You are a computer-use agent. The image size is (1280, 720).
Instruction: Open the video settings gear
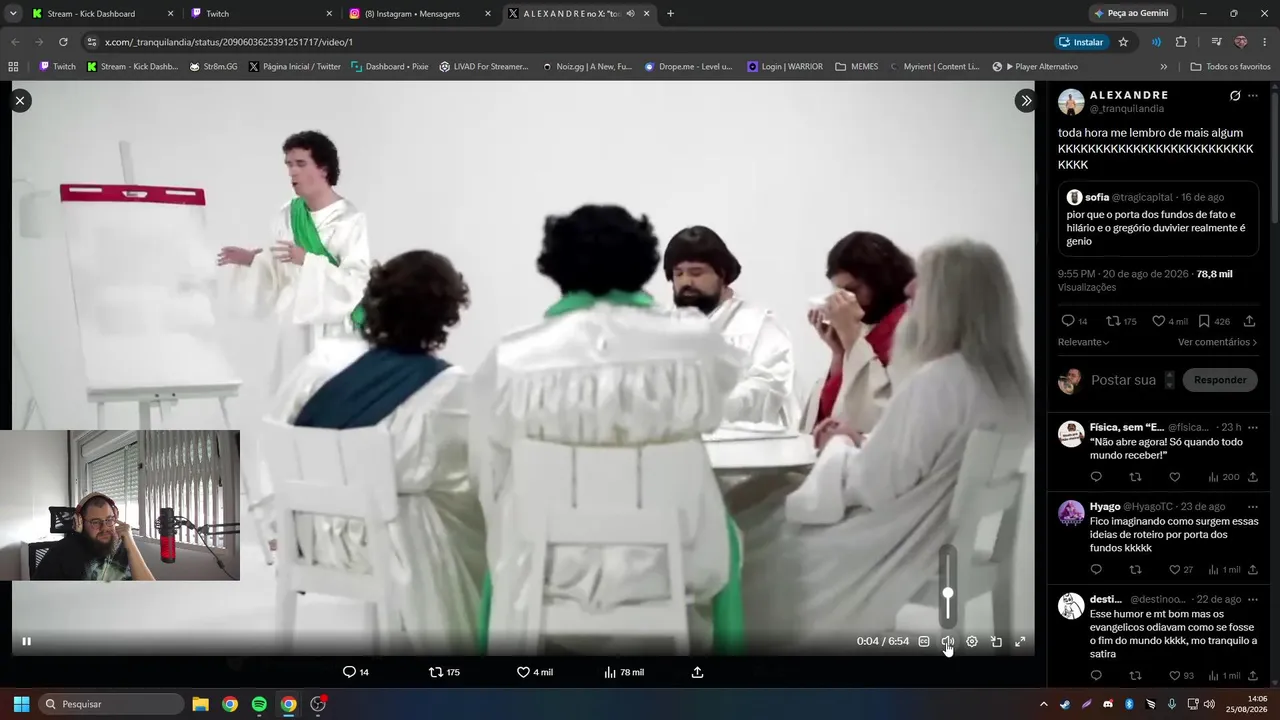point(972,641)
